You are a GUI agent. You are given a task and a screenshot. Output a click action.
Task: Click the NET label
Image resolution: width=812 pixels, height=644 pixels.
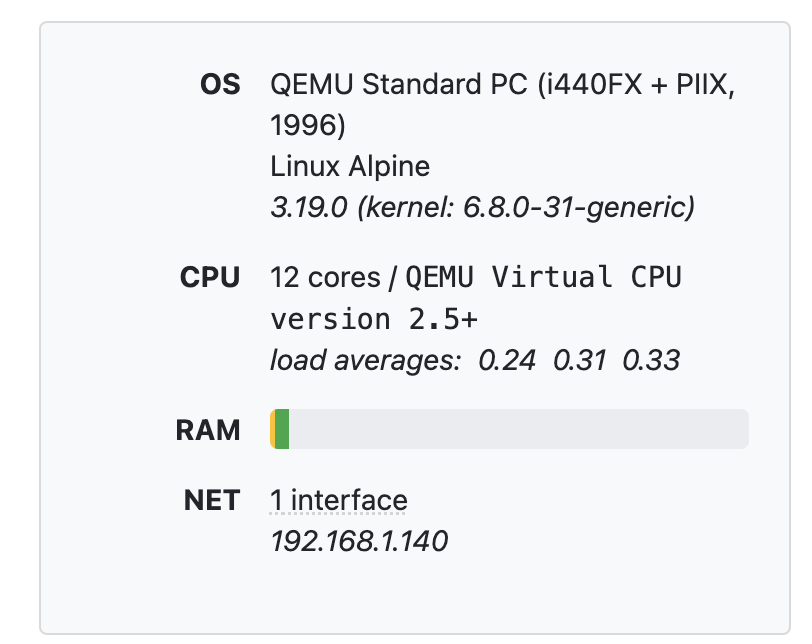click(x=212, y=500)
